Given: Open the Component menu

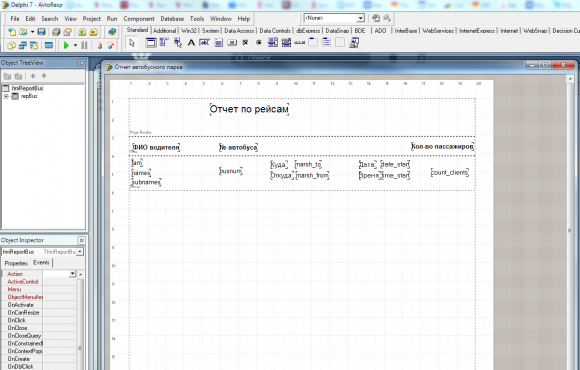Looking at the screenshot, I should (x=139, y=18).
